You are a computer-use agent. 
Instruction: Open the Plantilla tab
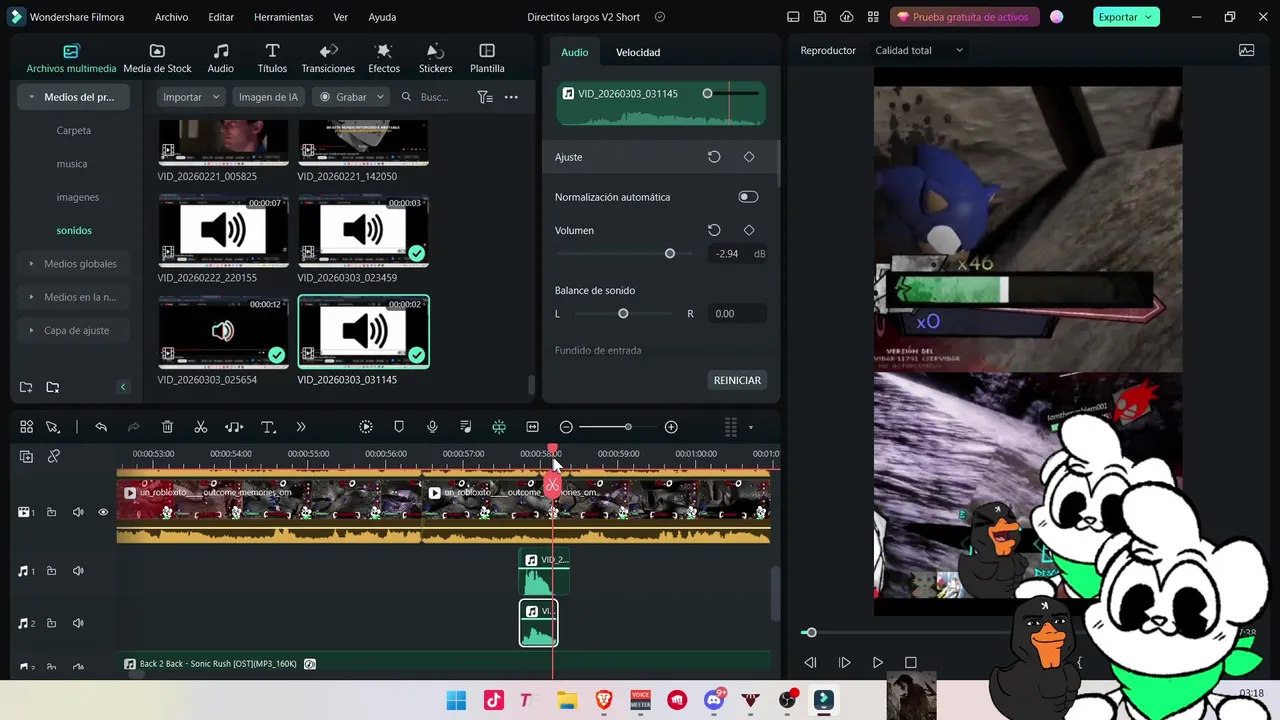[487, 59]
